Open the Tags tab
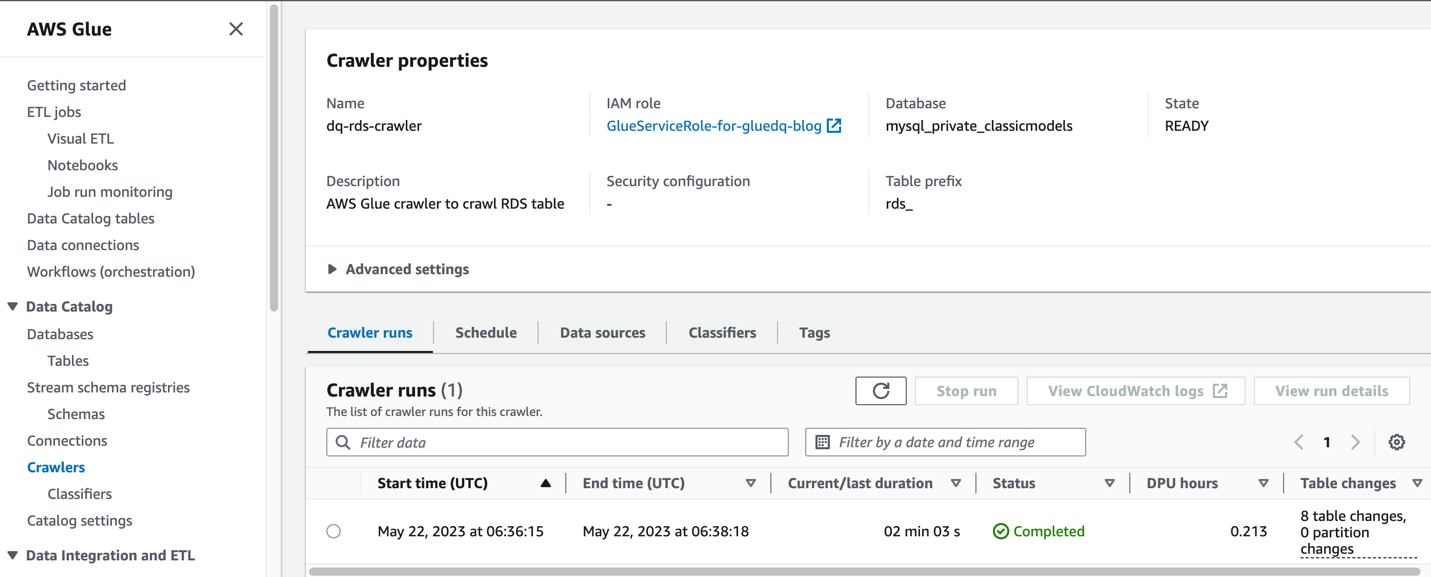The height and width of the screenshot is (577, 1431). (x=814, y=333)
